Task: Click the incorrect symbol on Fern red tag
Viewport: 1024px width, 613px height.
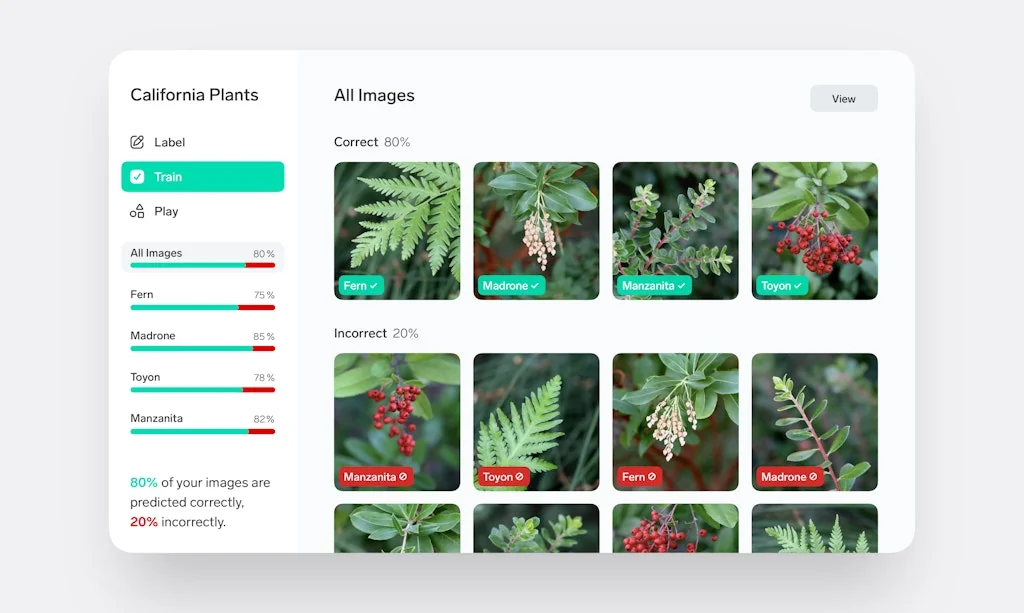Action: (x=652, y=477)
